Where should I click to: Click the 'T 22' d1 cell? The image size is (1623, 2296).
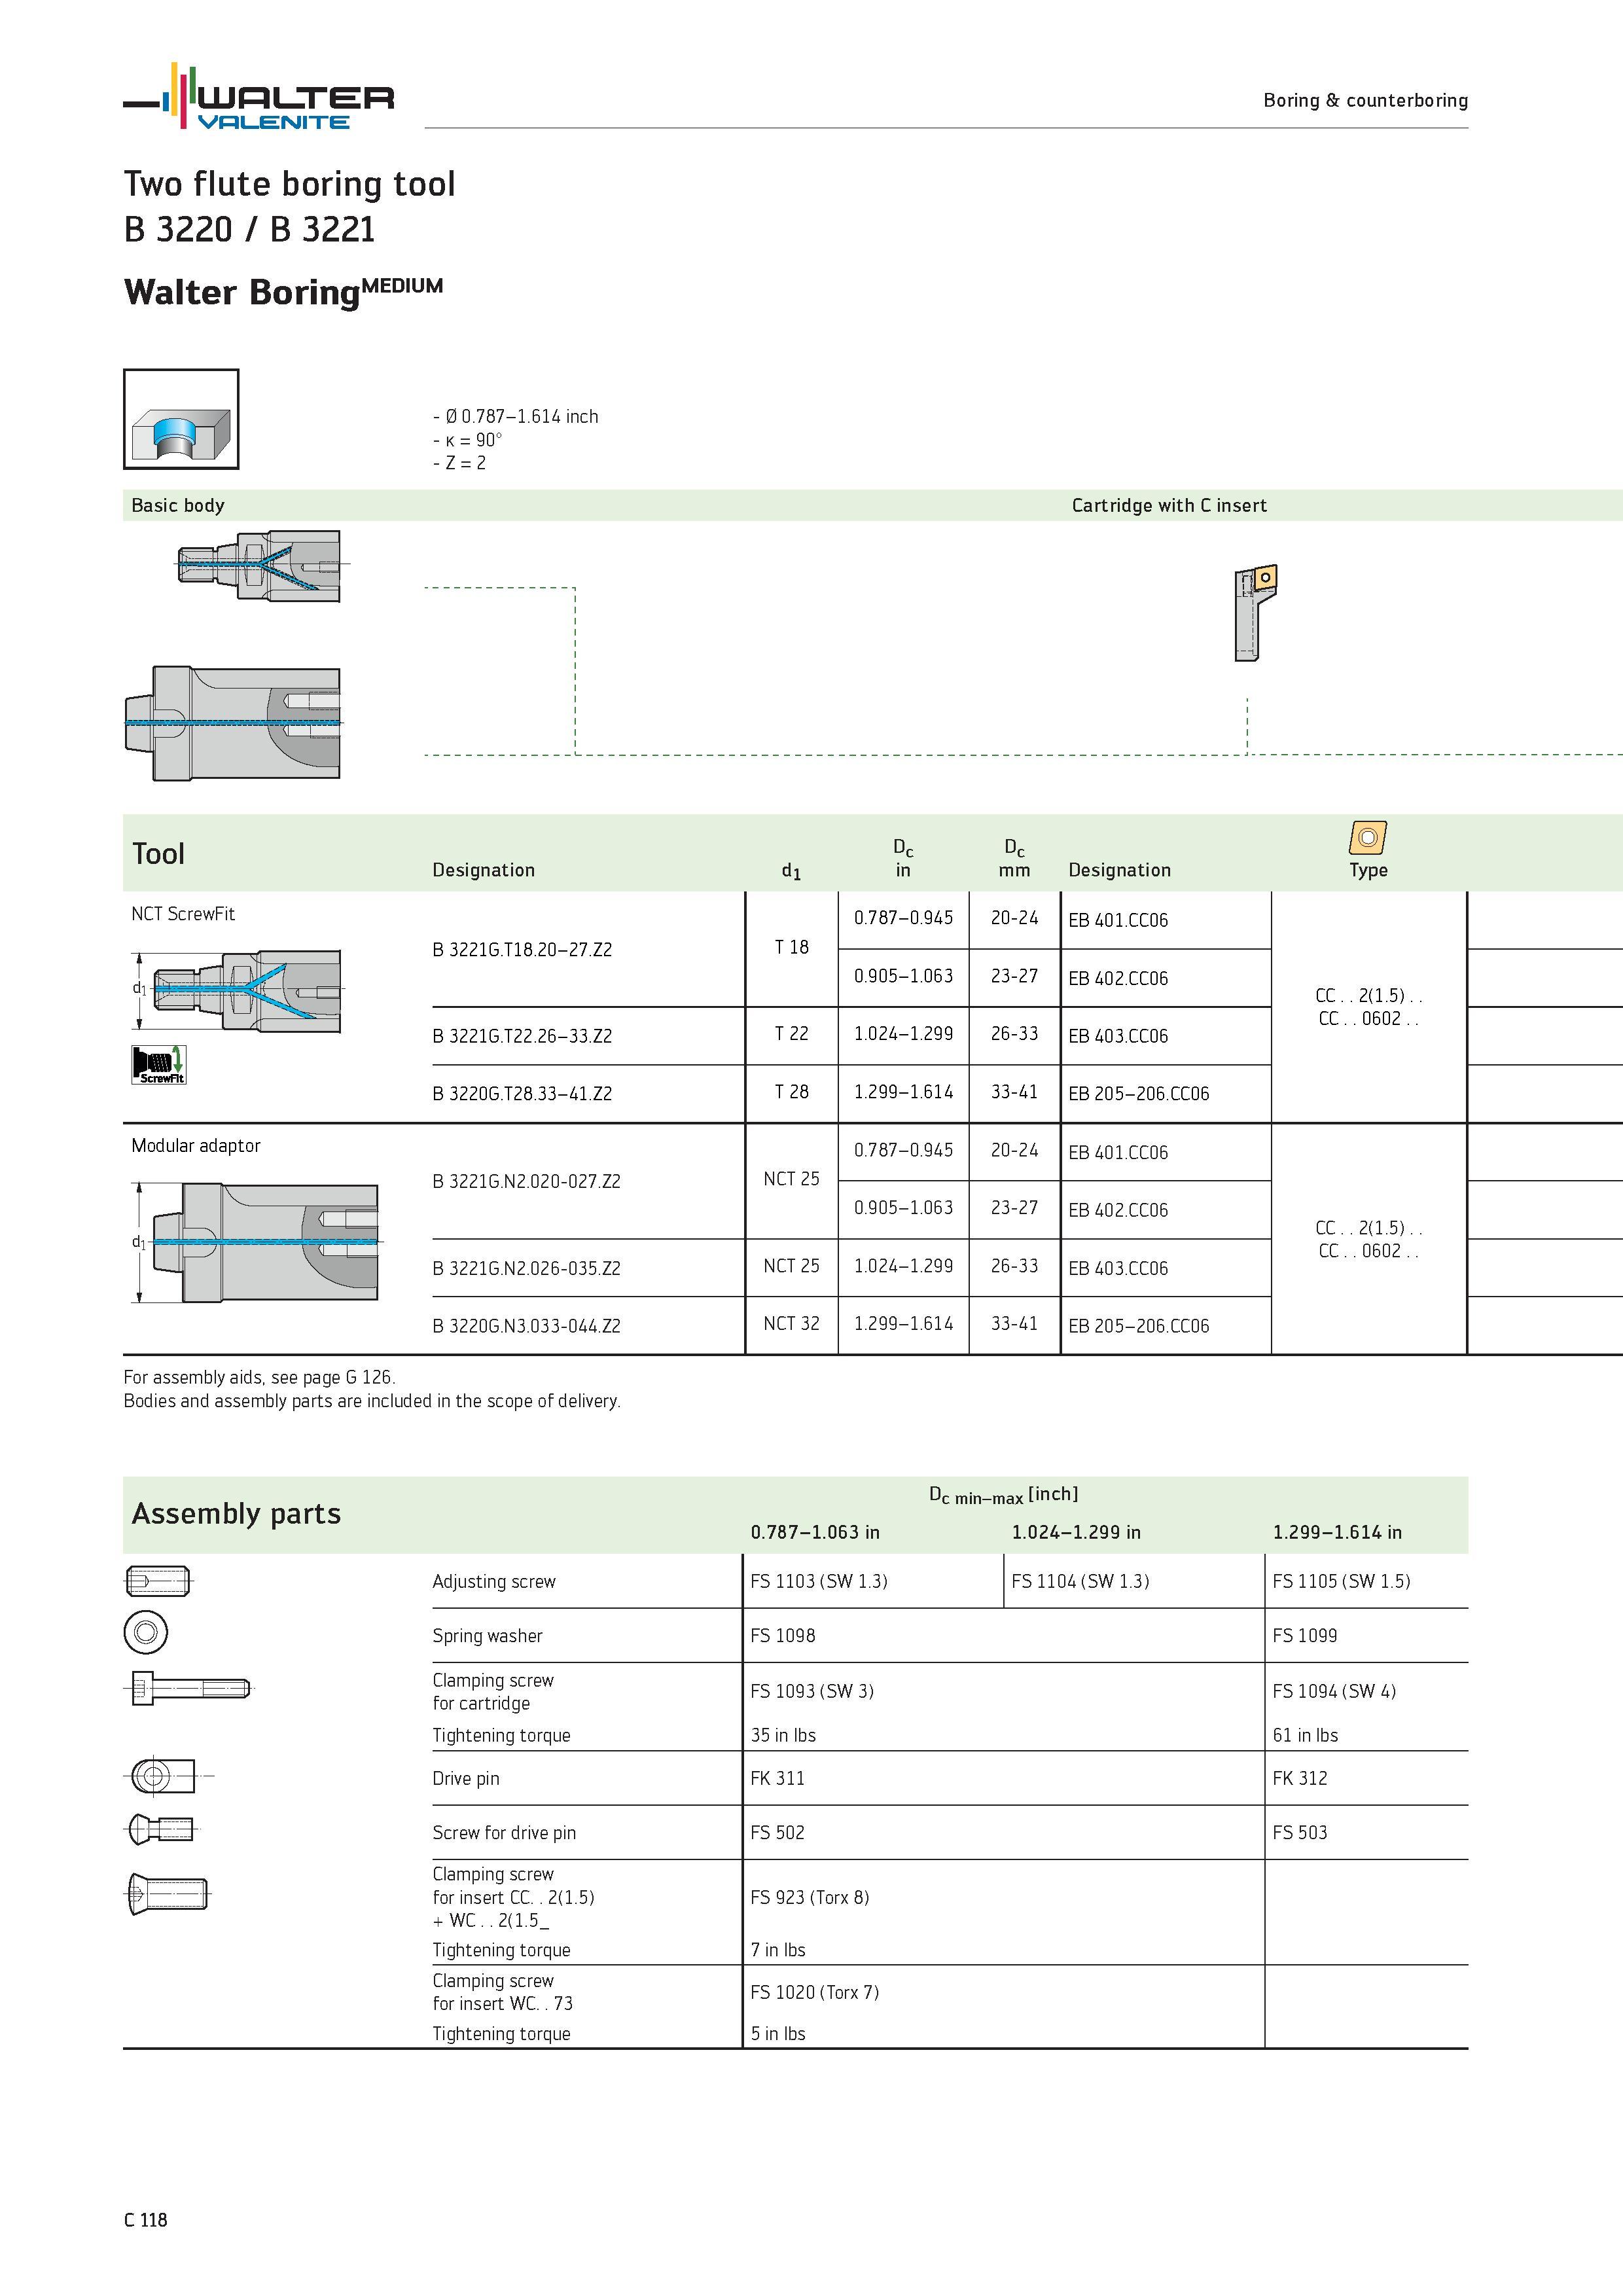791,1034
